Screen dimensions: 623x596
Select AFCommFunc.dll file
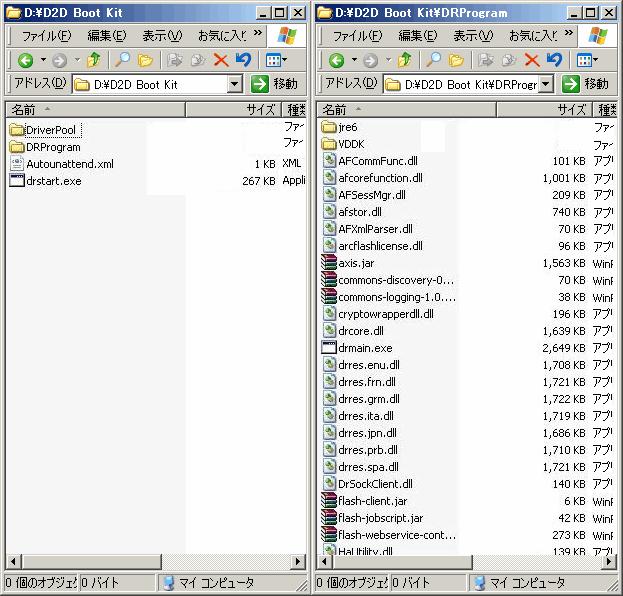pos(370,161)
